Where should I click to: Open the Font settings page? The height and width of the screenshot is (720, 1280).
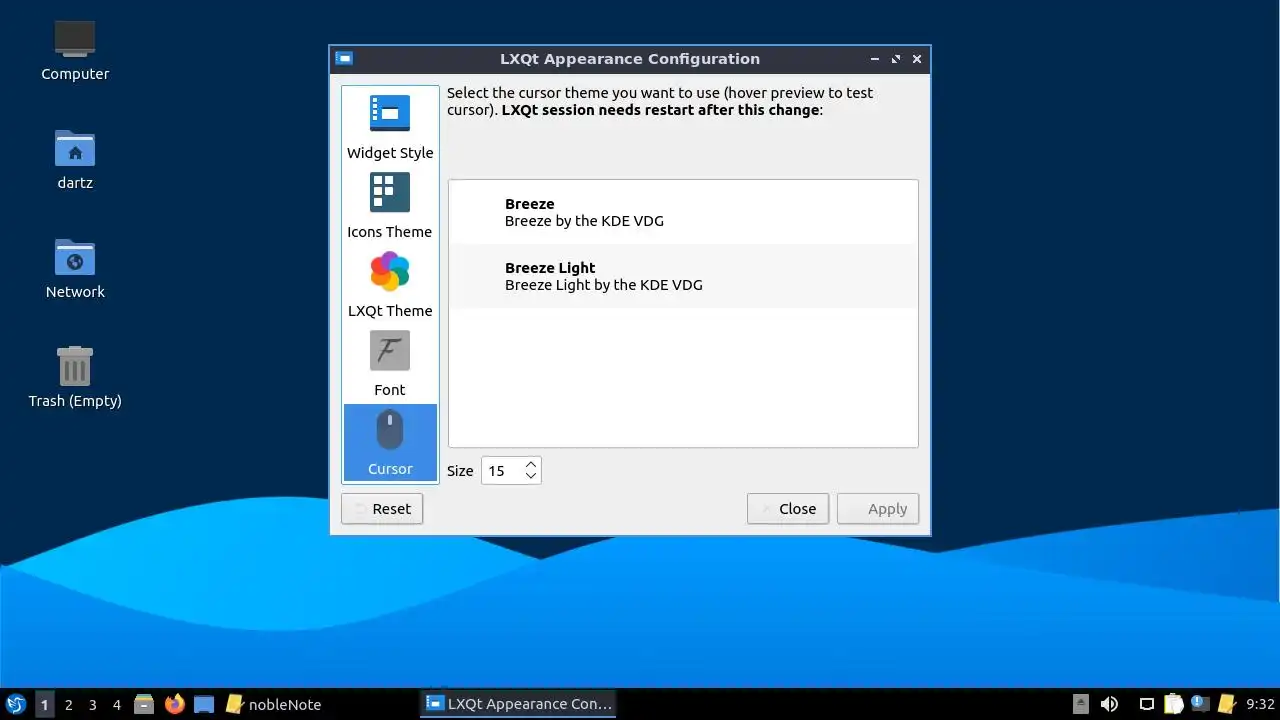click(390, 364)
